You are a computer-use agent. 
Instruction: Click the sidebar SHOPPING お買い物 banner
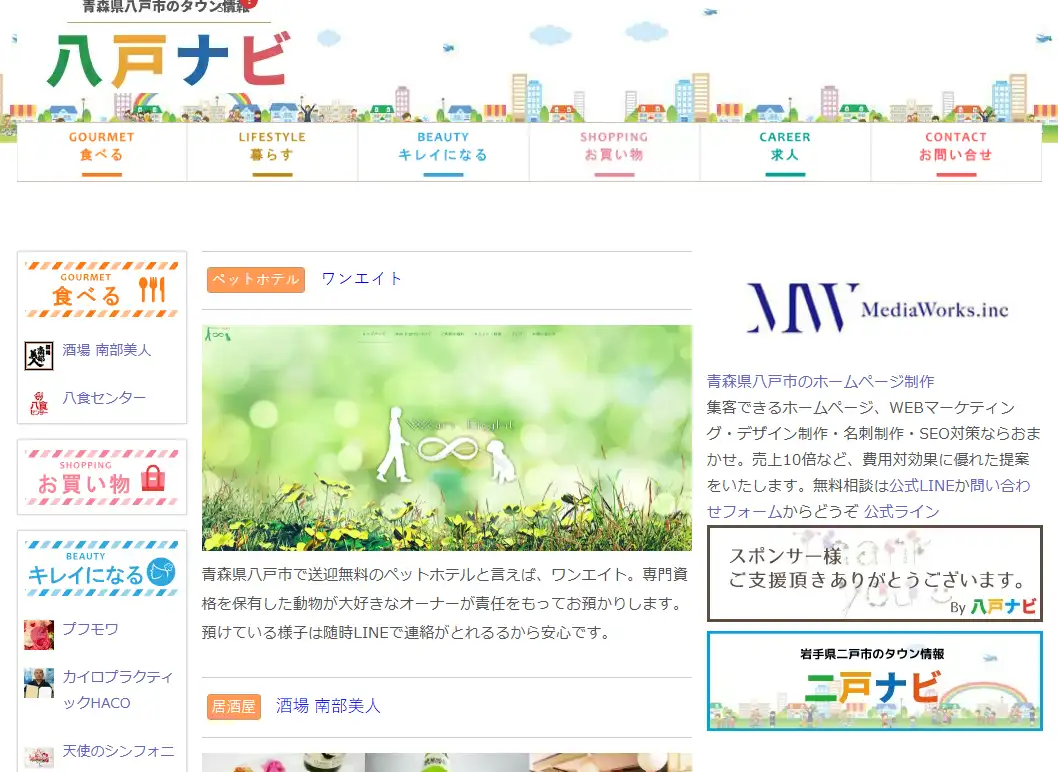point(102,477)
